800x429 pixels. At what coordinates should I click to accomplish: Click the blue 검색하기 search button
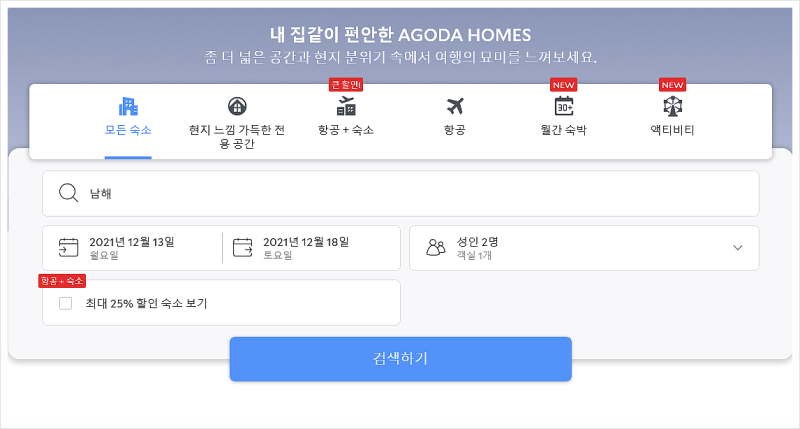[401, 359]
